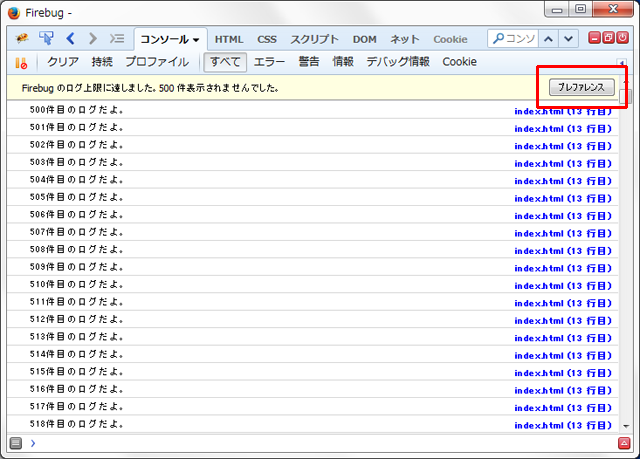The height and width of the screenshot is (459, 640).
Task: Activate the element inspector tool icon
Action: tap(46, 39)
